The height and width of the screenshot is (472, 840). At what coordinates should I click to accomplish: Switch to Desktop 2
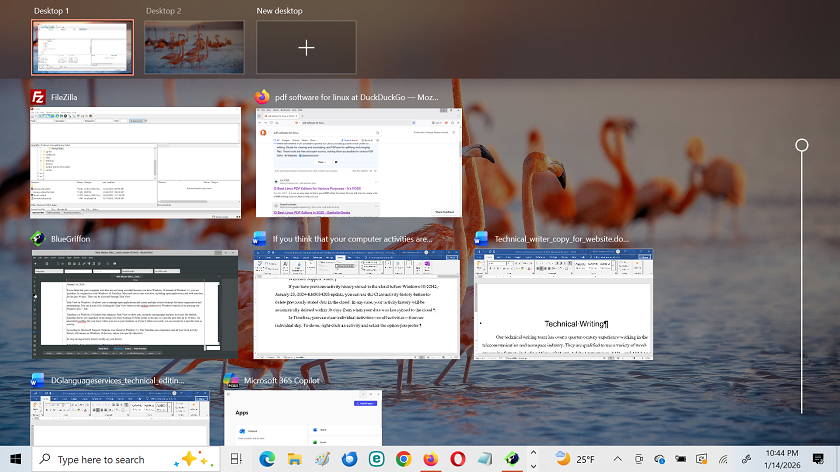pos(194,47)
